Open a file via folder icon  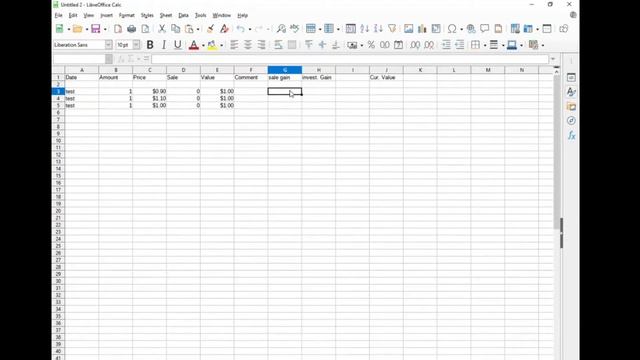(78, 29)
